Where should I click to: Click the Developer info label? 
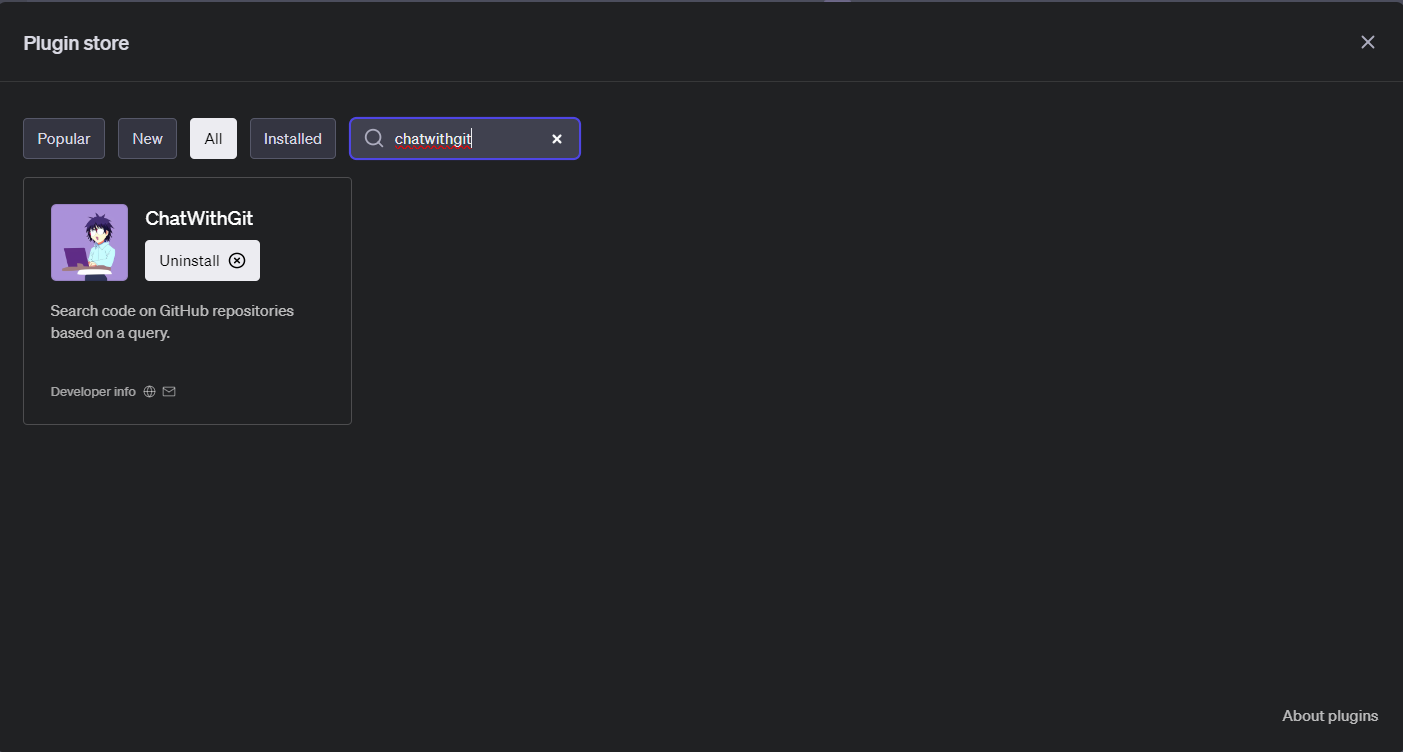point(93,391)
